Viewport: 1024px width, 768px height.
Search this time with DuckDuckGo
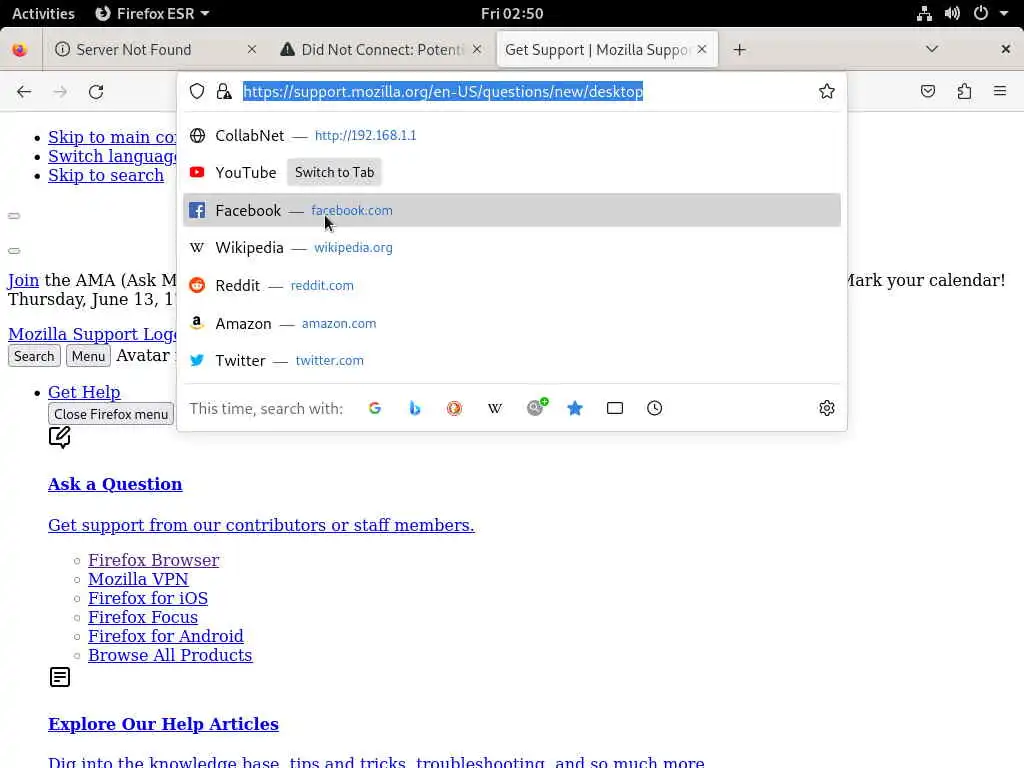click(455, 408)
